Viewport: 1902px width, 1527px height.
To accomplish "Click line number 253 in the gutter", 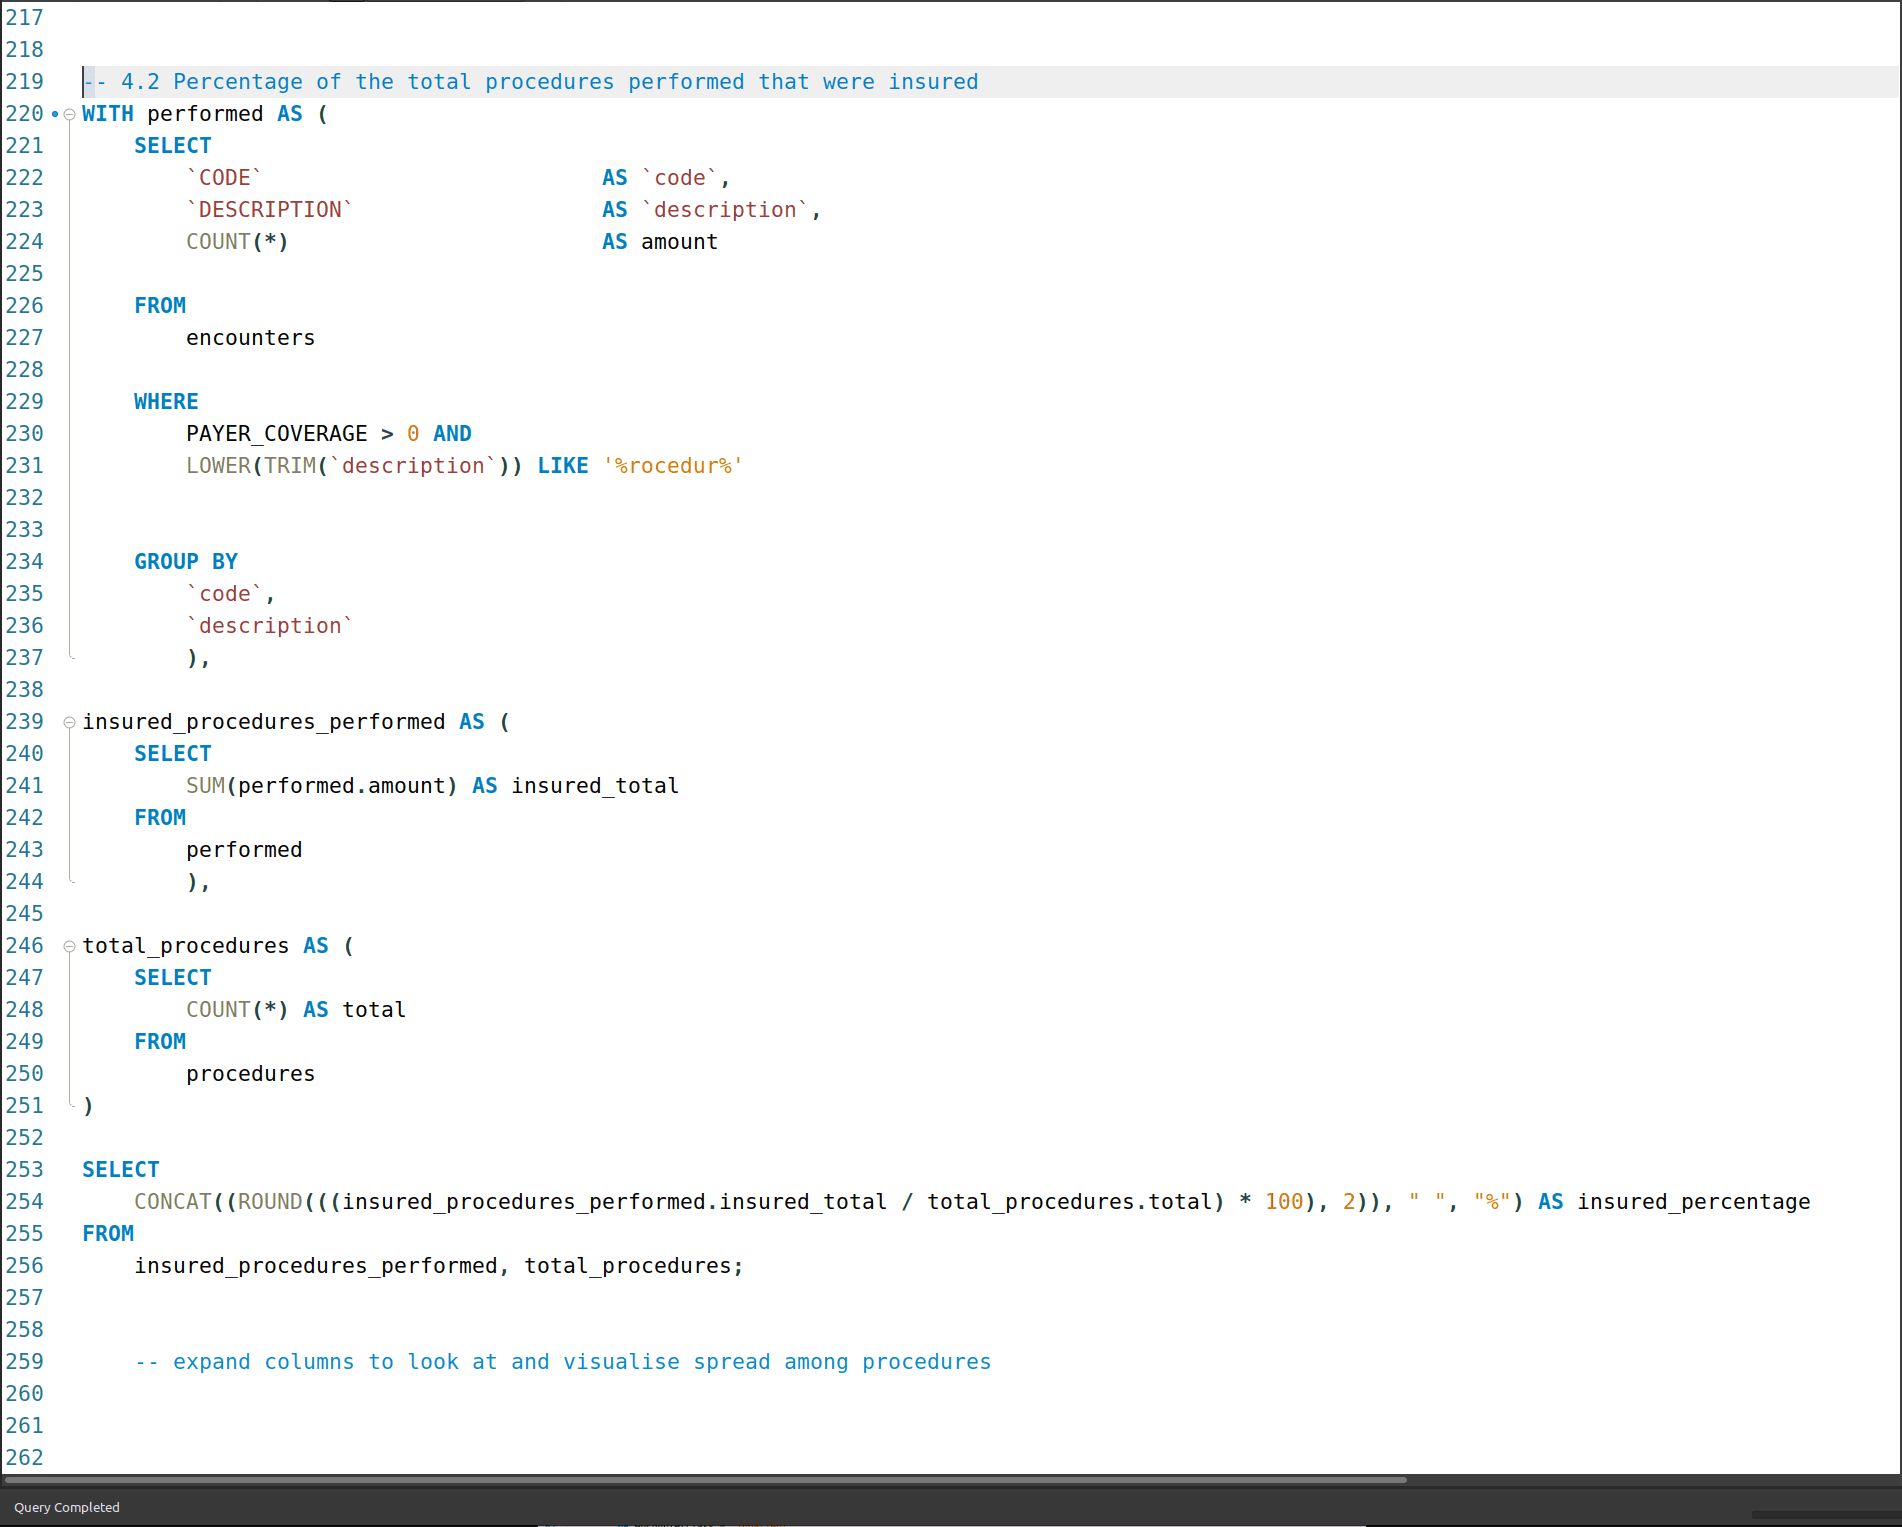I will (x=25, y=1169).
